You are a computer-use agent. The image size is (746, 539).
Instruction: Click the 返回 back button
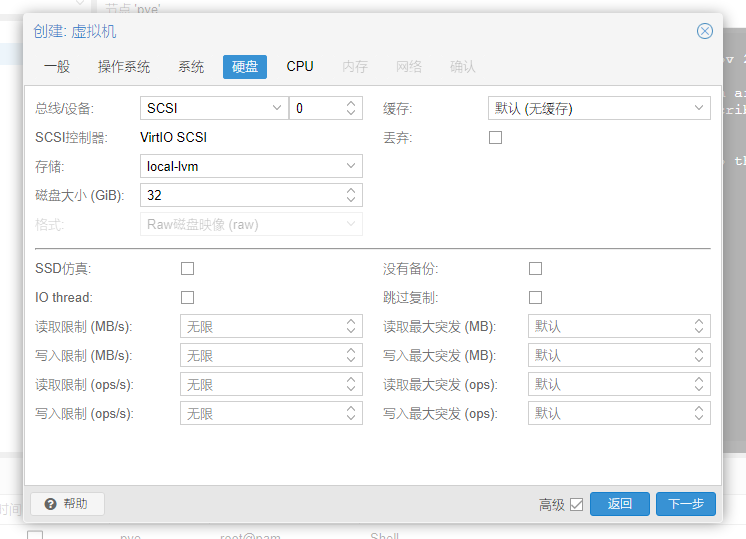(x=620, y=504)
